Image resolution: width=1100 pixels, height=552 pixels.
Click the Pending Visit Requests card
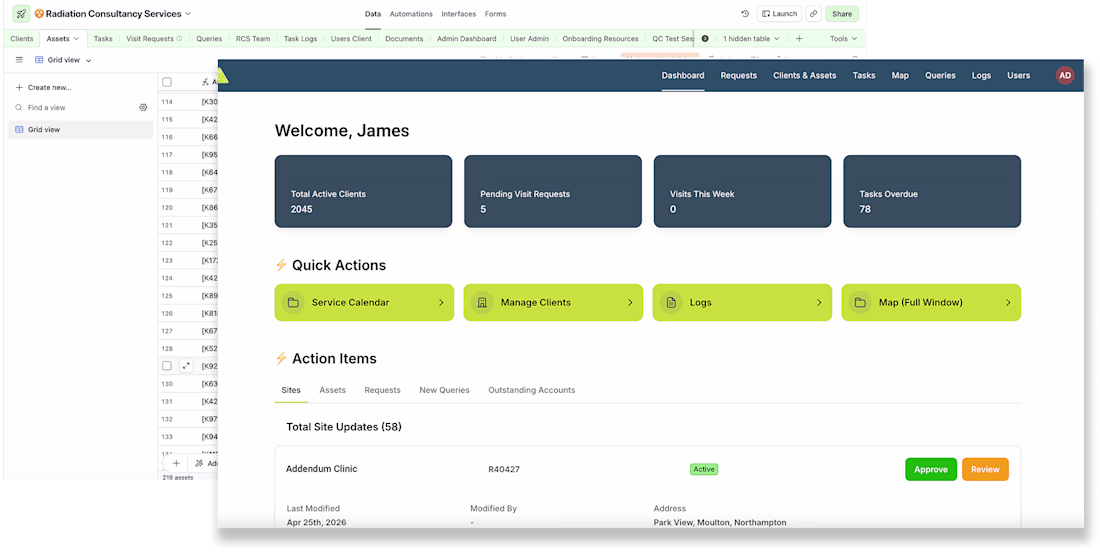click(553, 191)
